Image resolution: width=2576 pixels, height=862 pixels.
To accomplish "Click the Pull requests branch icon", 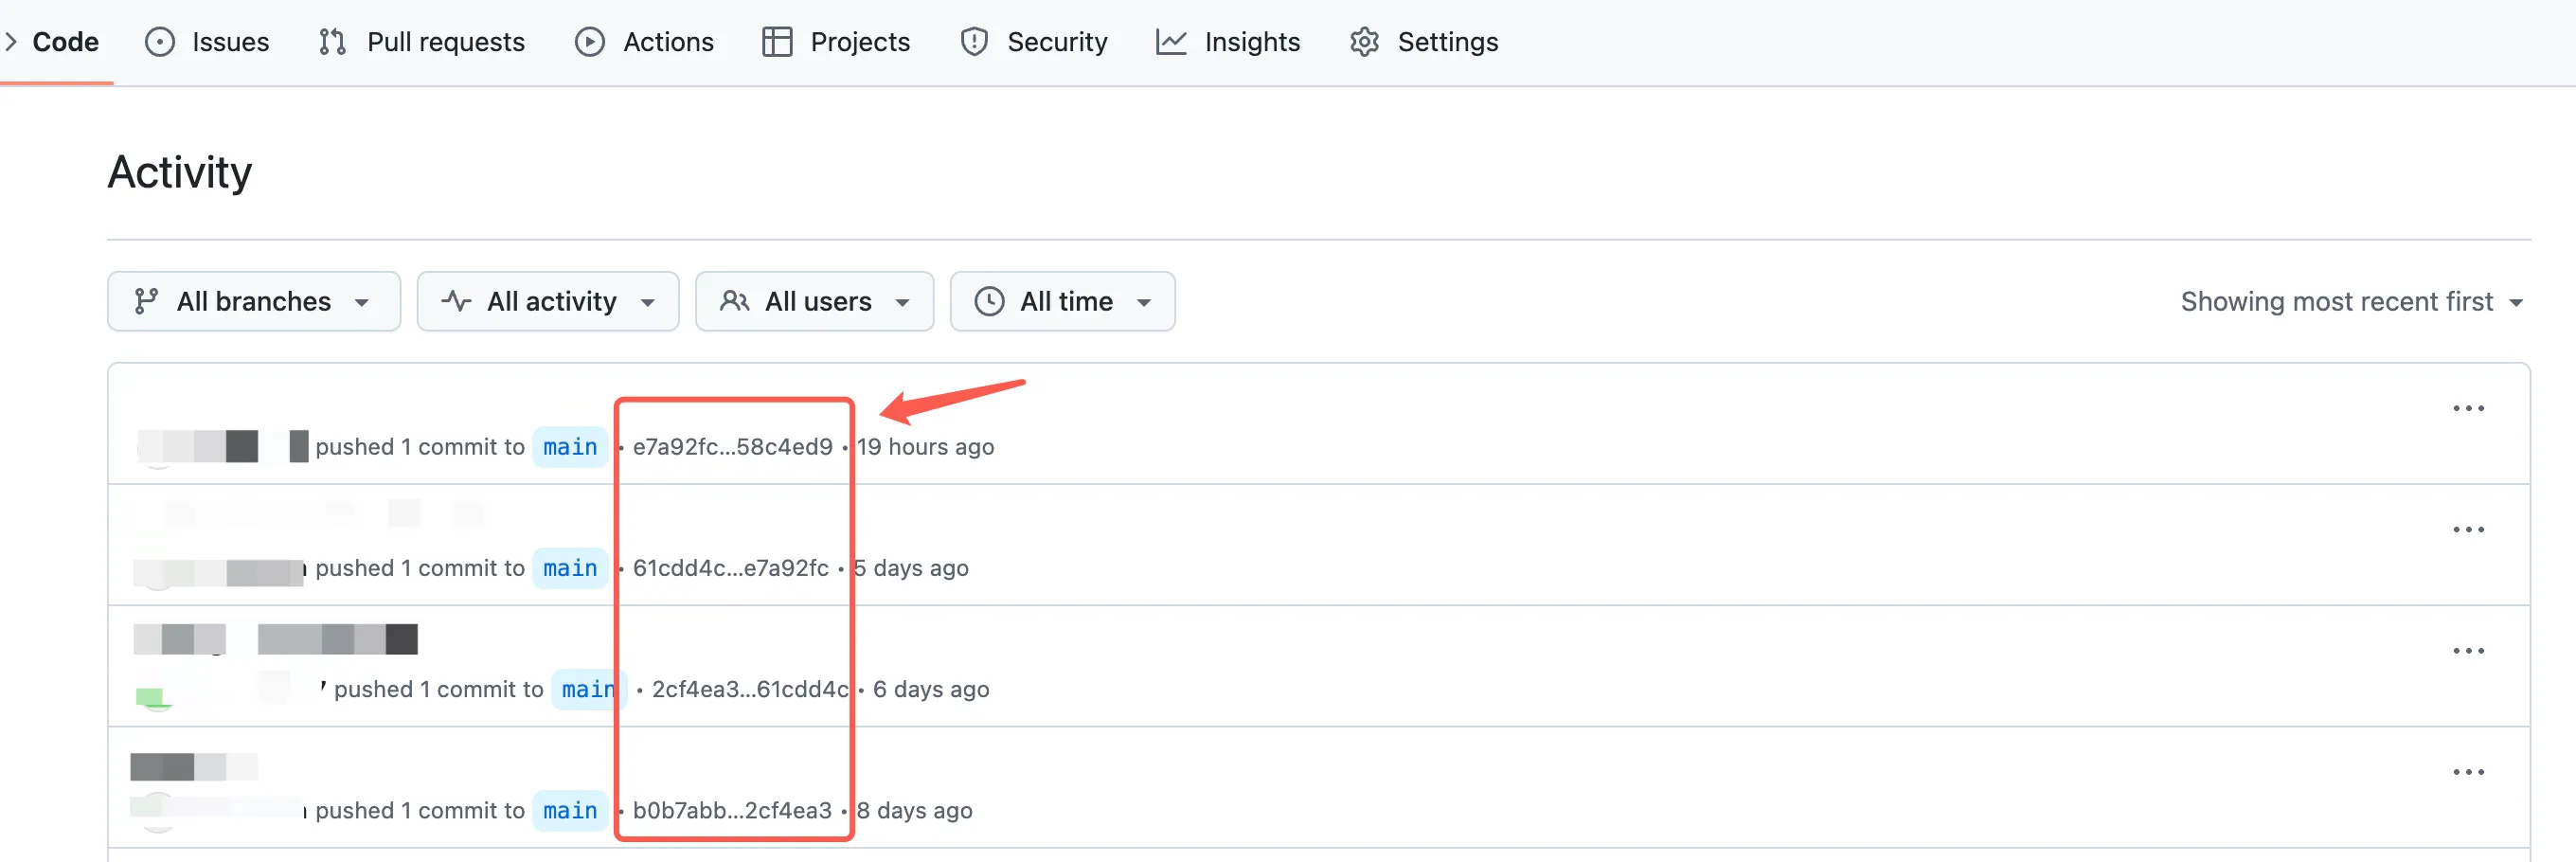I will [332, 42].
